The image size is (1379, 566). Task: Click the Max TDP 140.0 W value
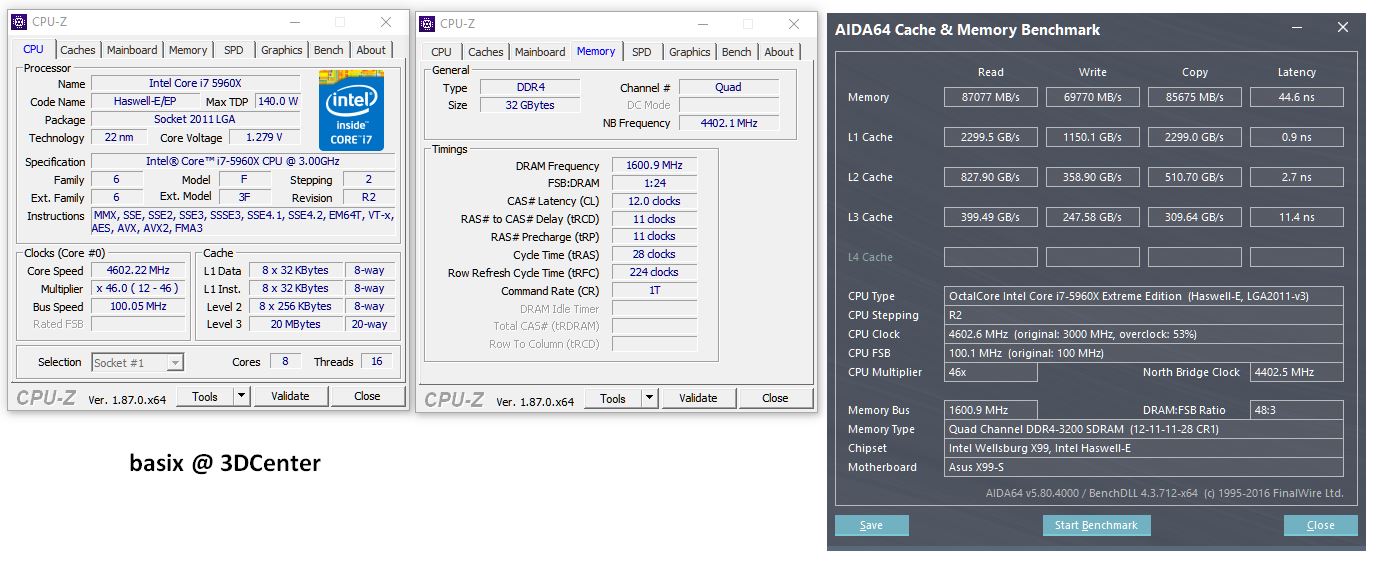click(278, 101)
